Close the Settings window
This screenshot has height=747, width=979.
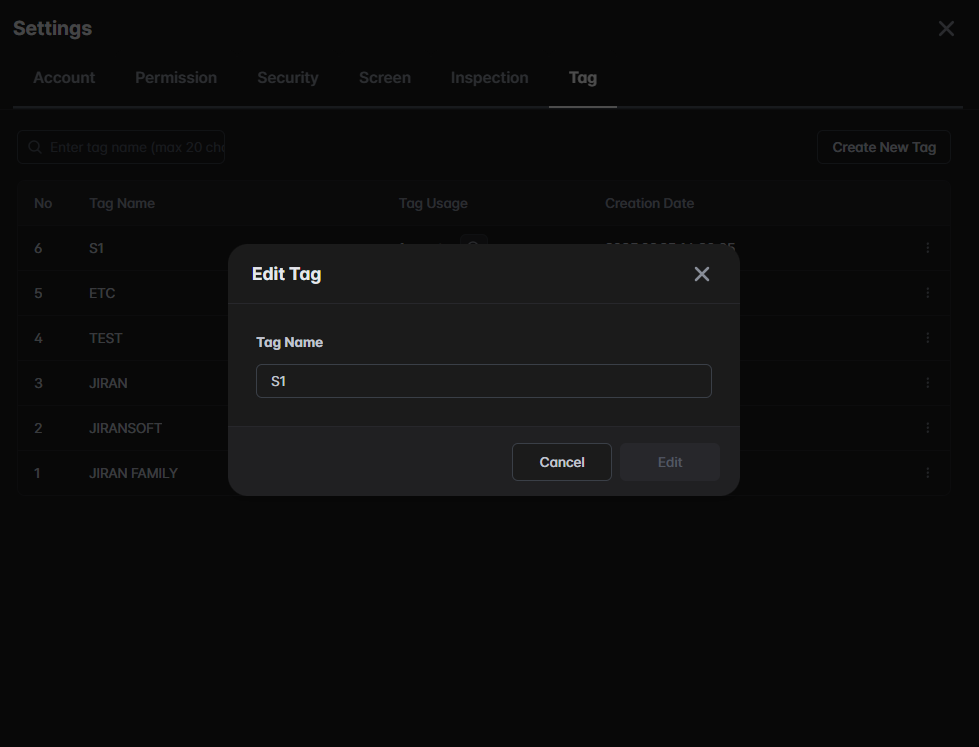coord(946,29)
